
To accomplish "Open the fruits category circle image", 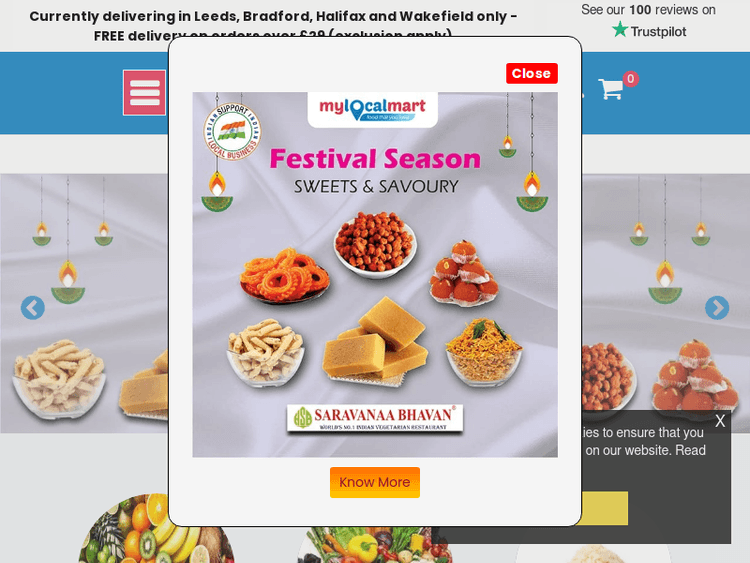I will pos(156,529).
